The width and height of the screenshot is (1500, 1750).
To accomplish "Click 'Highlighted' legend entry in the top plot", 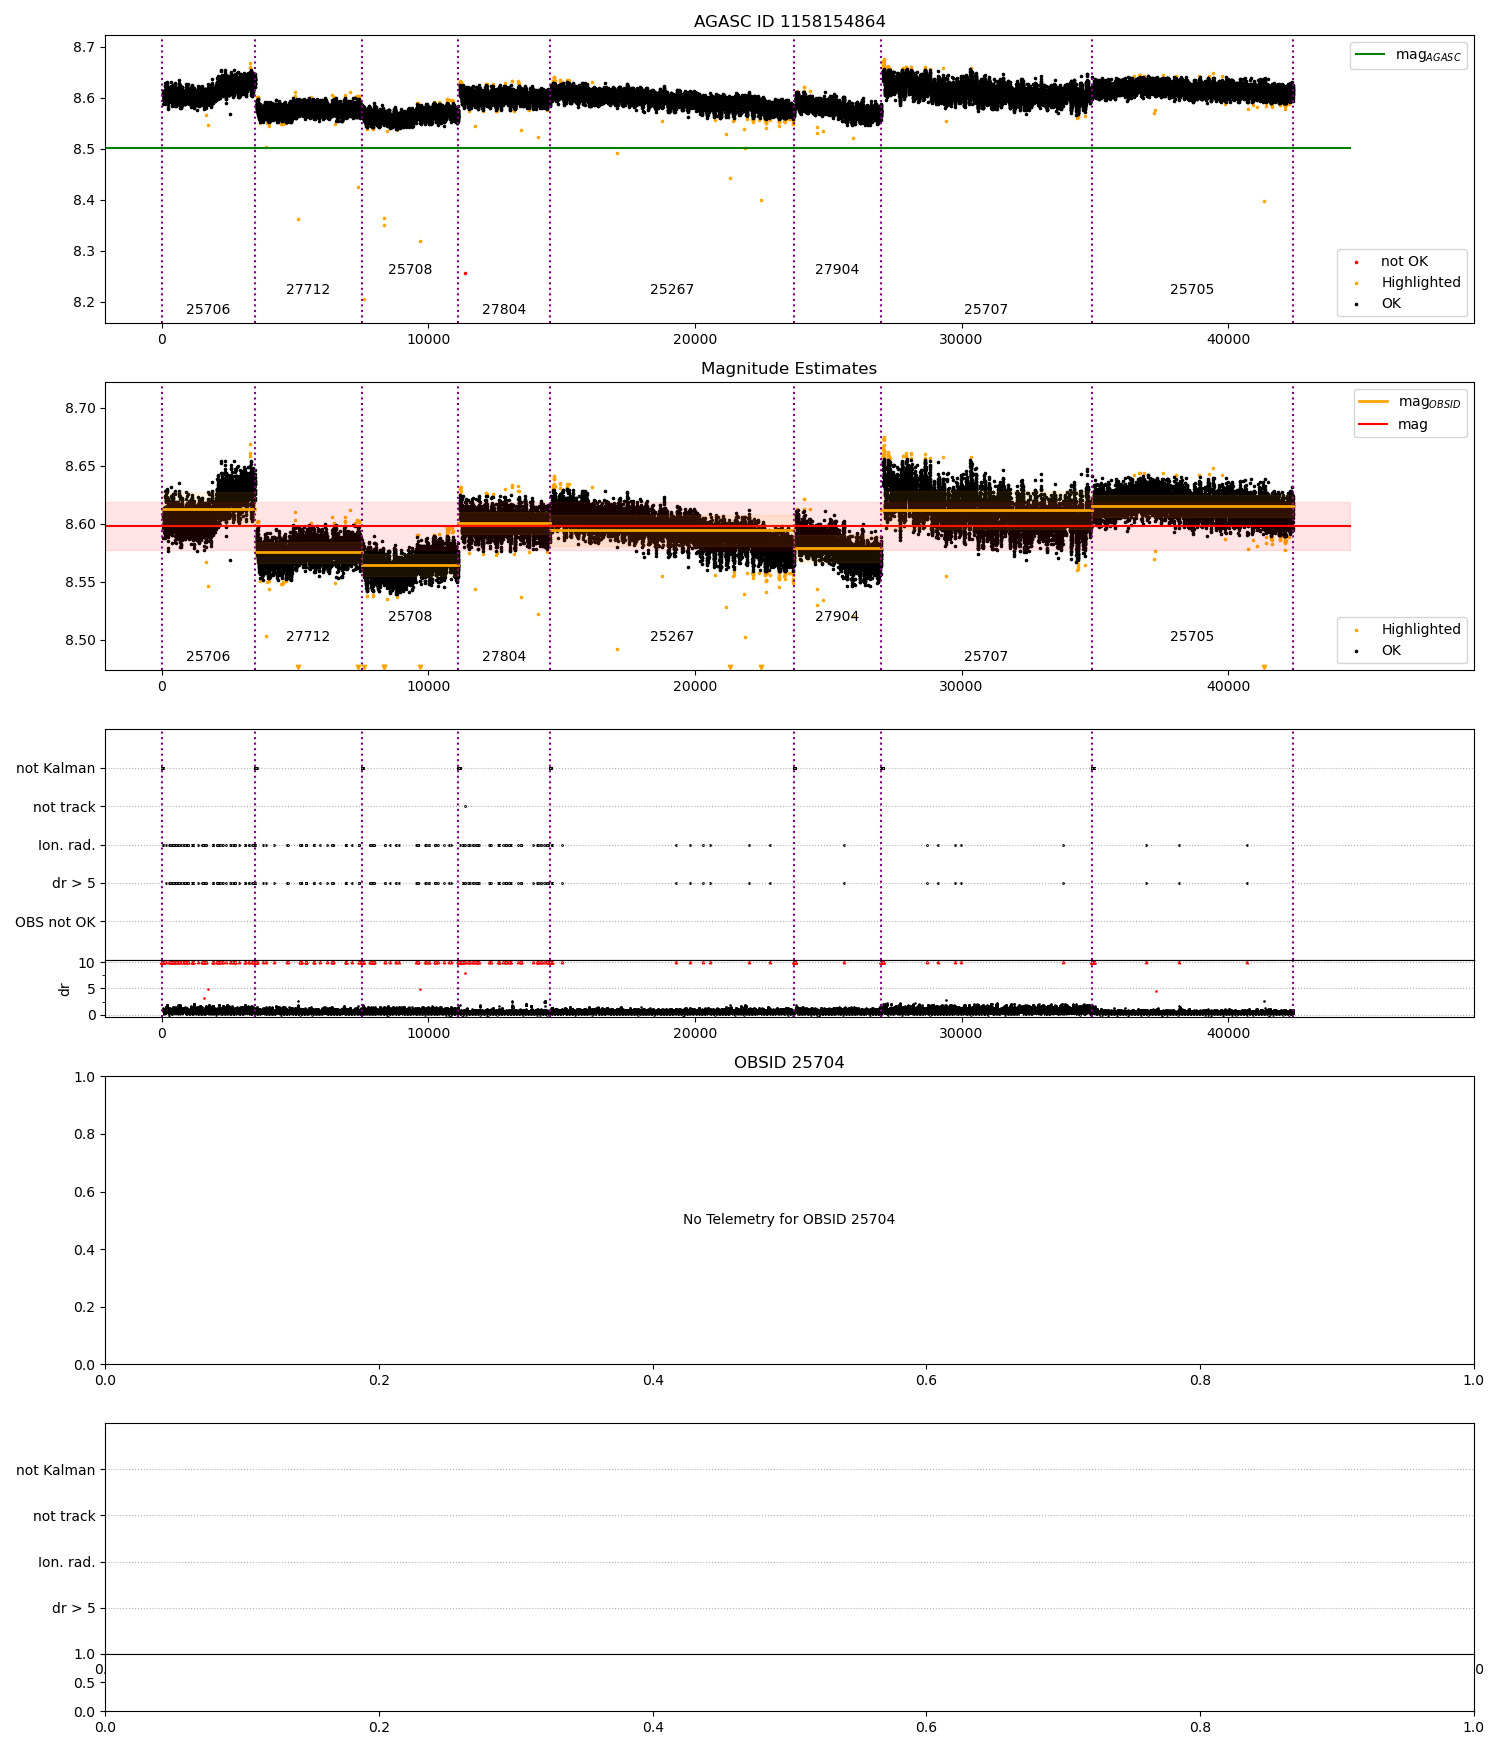I will coord(1409,283).
